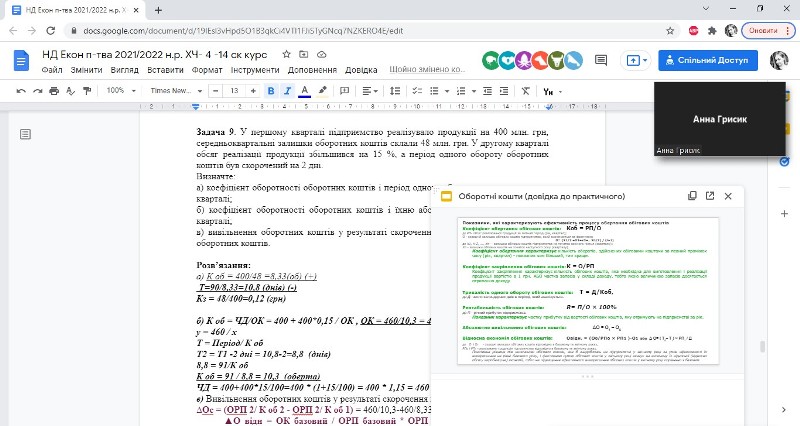Image resolution: width=800 pixels, height=426 pixels.
Task: Collapse the side panel with the bottom chevron
Action: coord(784,409)
